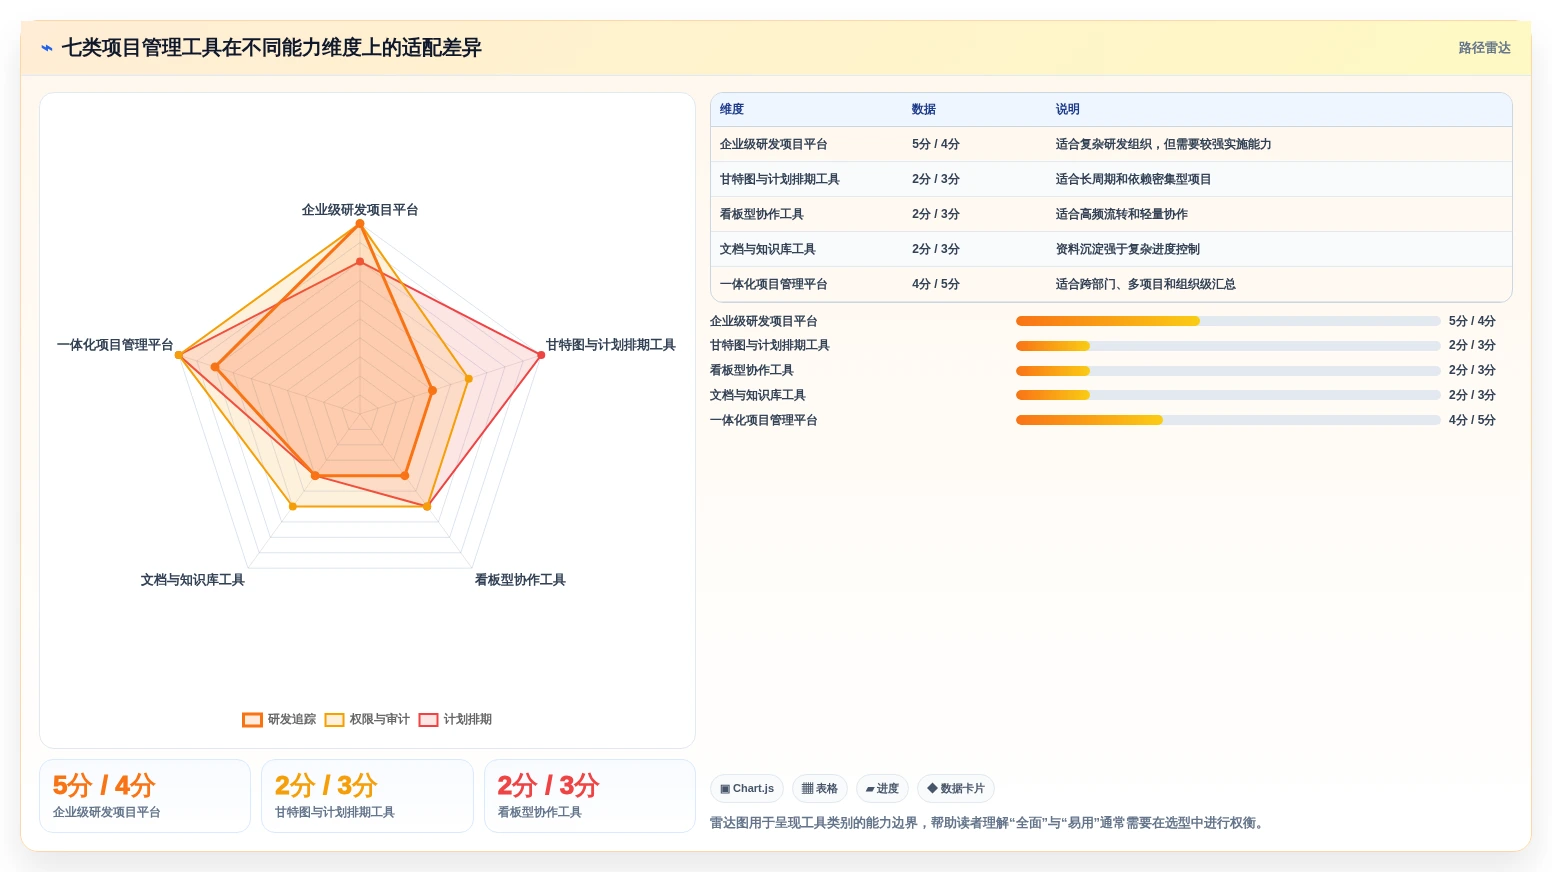Select table row 一体化项目管理平台
Image resolution: width=1552 pixels, height=872 pixels.
point(1111,284)
